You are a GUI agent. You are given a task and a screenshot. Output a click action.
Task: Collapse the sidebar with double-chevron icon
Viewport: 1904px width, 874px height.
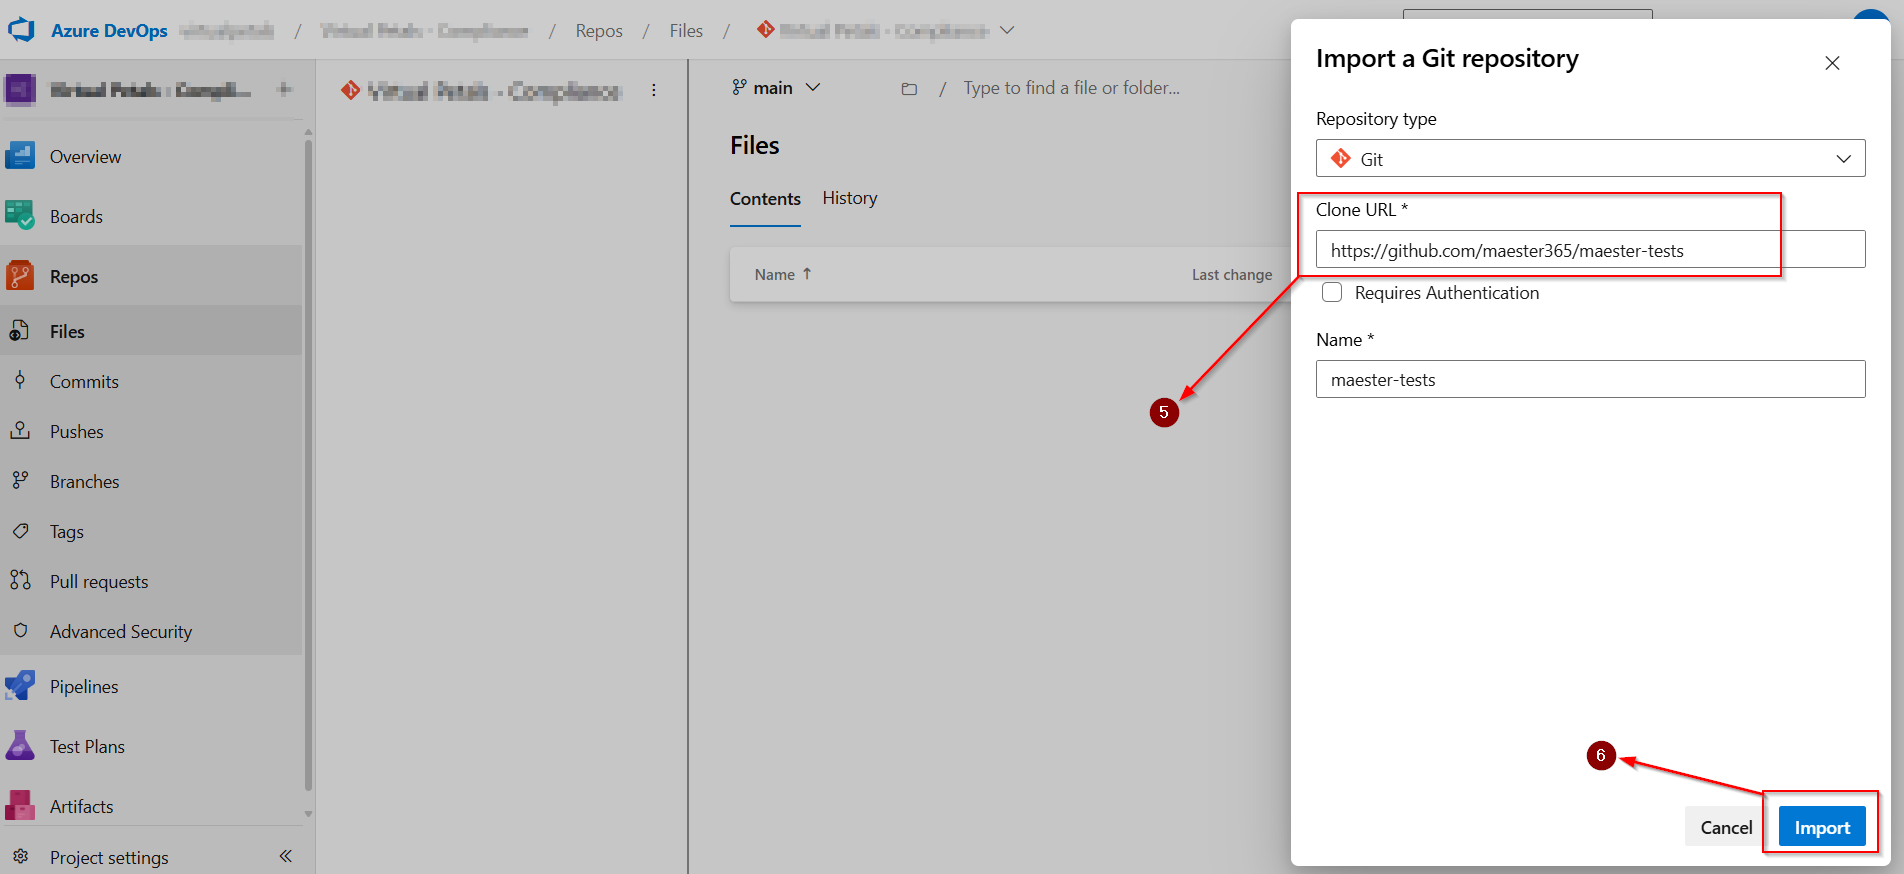pyautogui.click(x=285, y=856)
